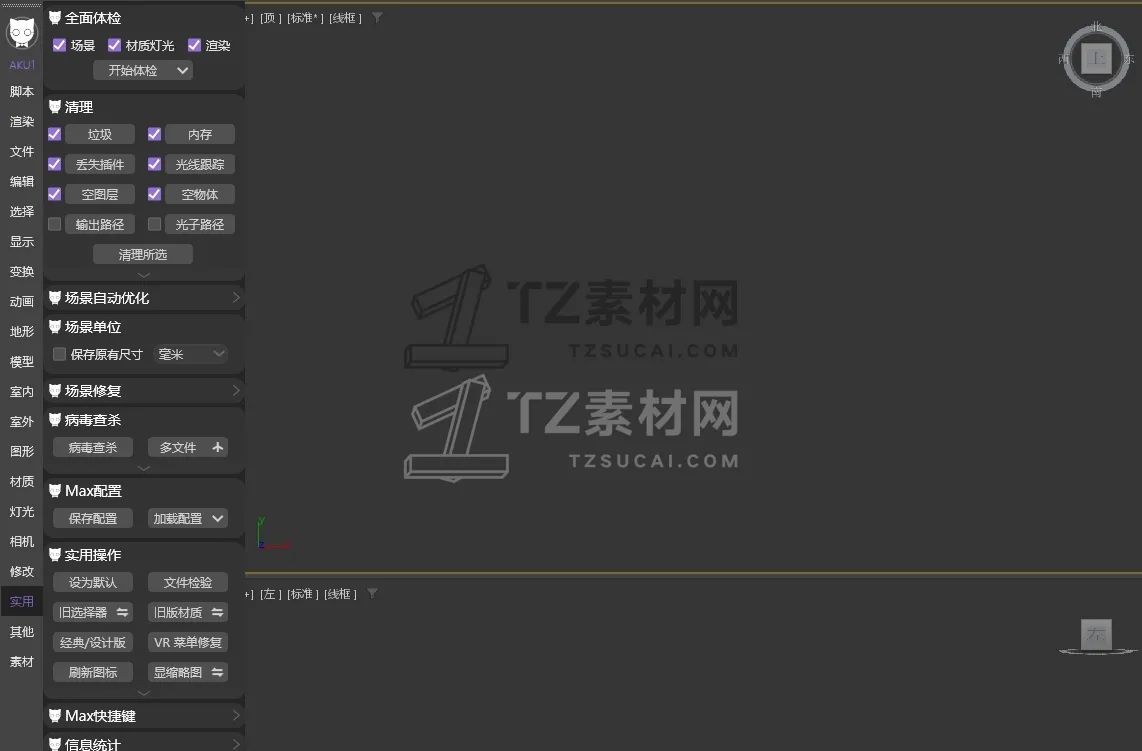This screenshot has width=1142, height=751.
Task: Click the ViewCube in the top viewport
Action: (1097, 58)
